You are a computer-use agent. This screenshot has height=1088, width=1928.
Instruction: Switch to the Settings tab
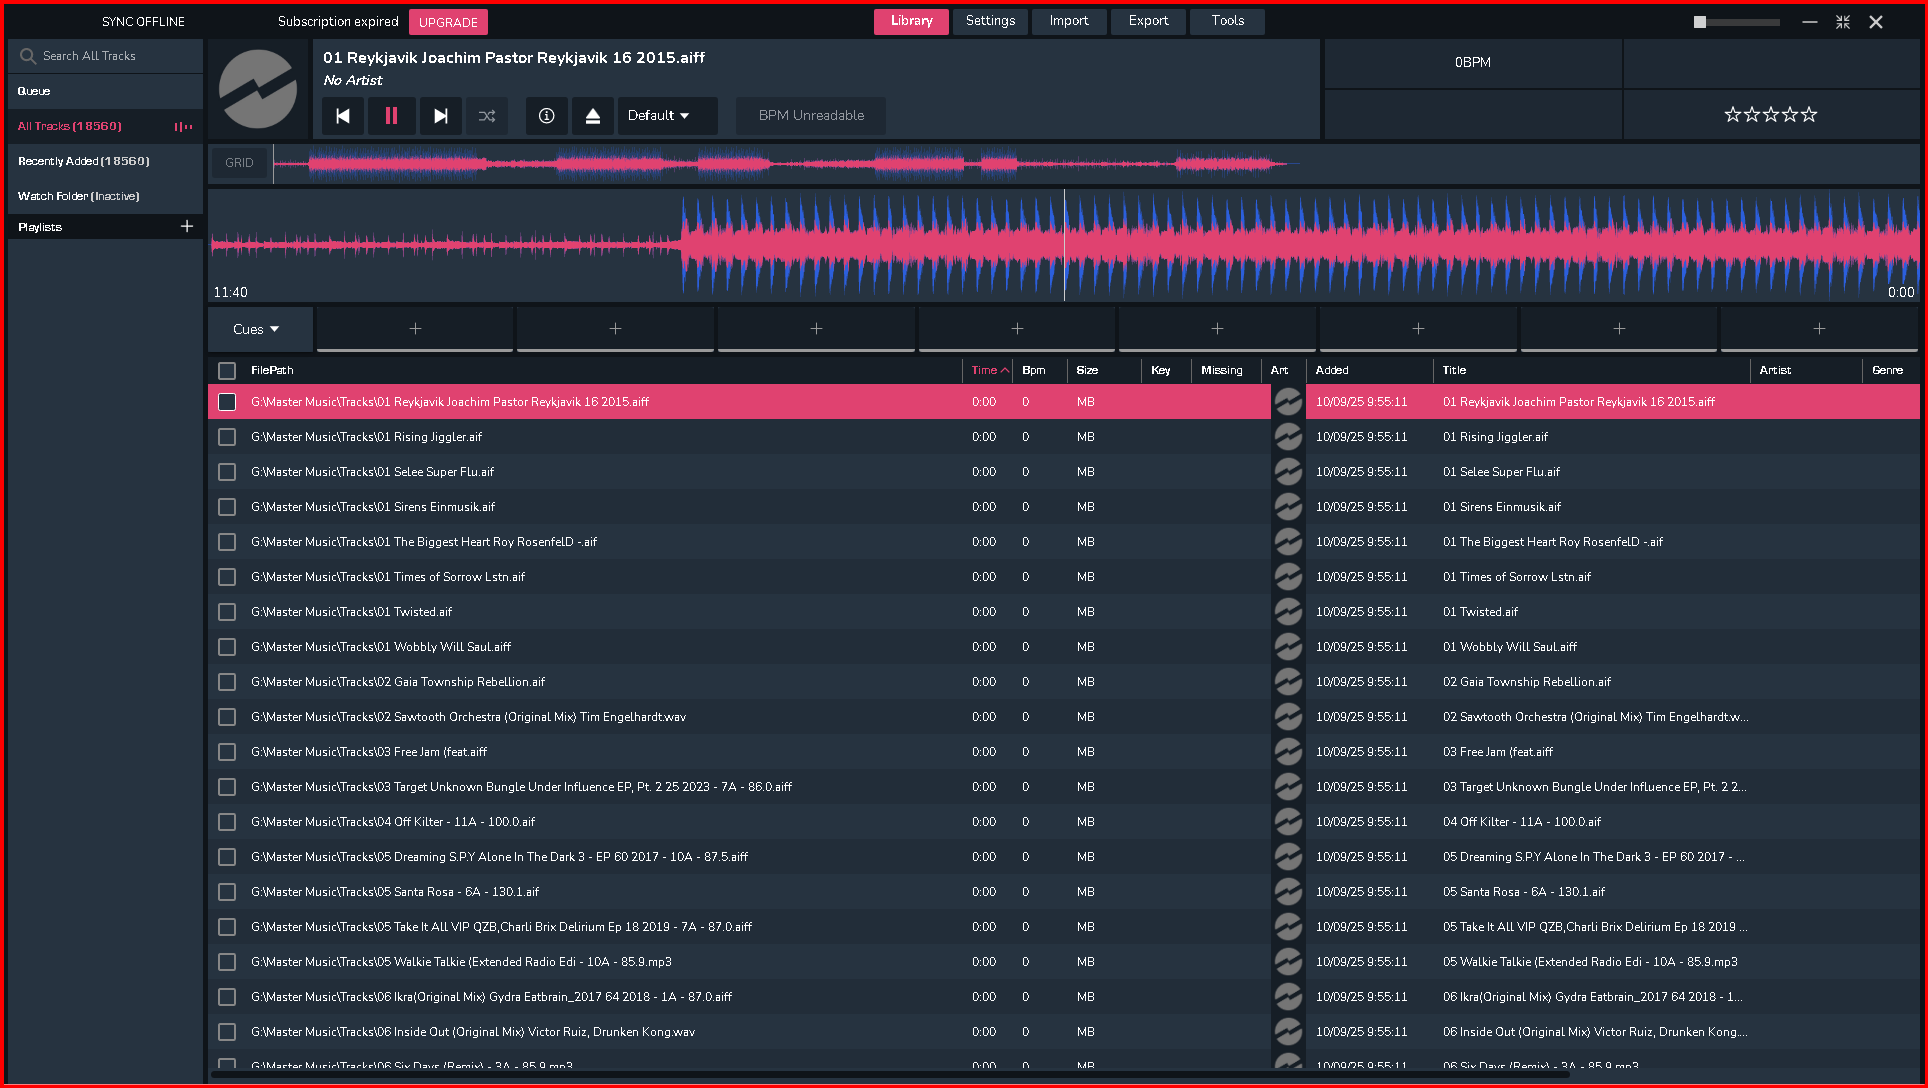[x=990, y=21]
